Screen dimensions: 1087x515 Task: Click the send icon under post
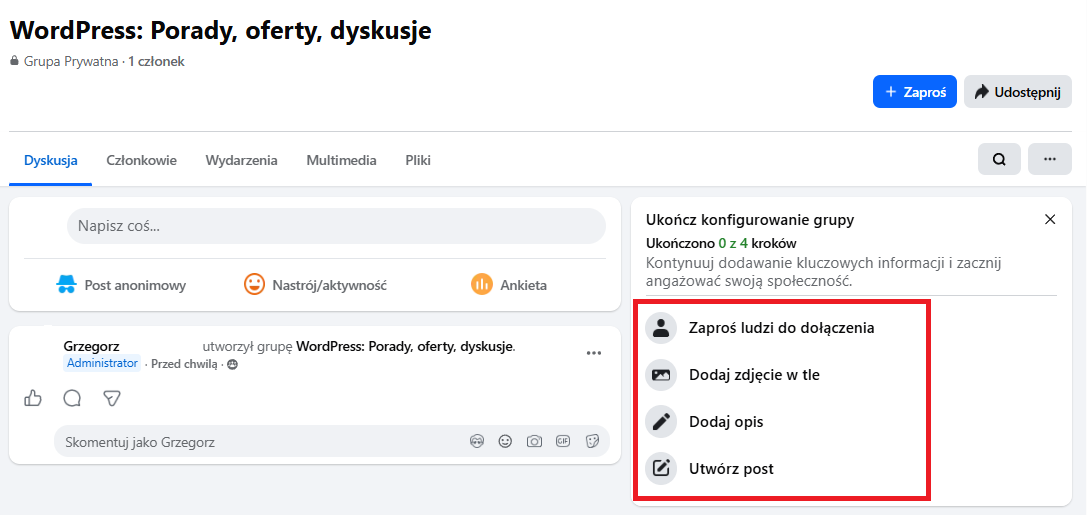tap(112, 398)
